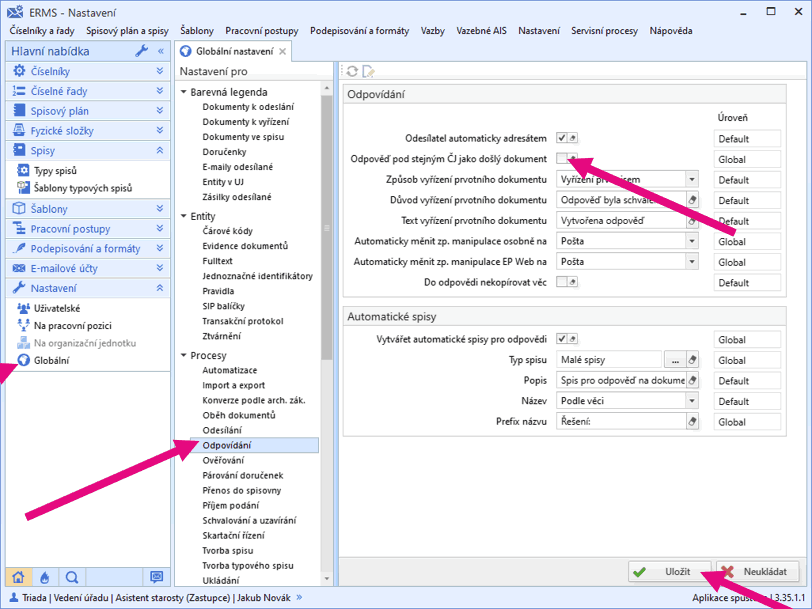Click the refresh icon in settings toolbar
812x609 pixels.
pos(352,71)
